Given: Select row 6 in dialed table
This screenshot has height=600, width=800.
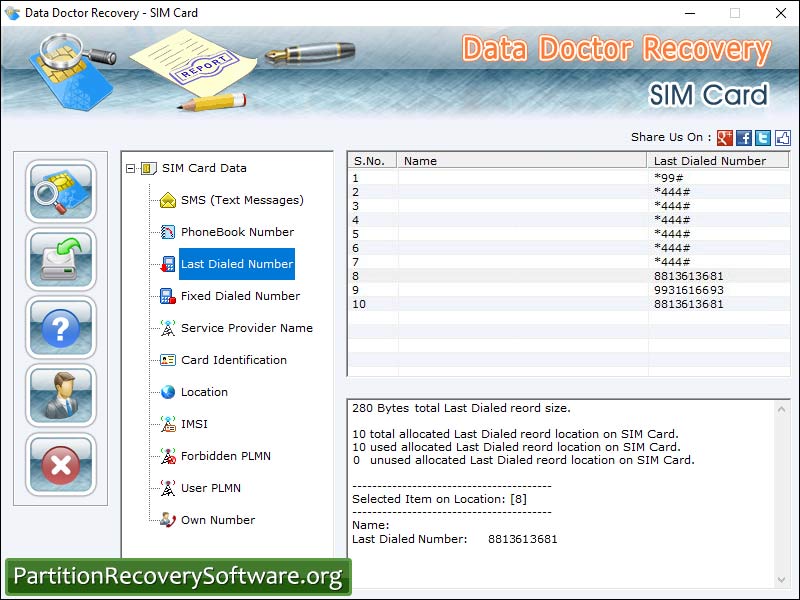Looking at the screenshot, I should pos(569,248).
